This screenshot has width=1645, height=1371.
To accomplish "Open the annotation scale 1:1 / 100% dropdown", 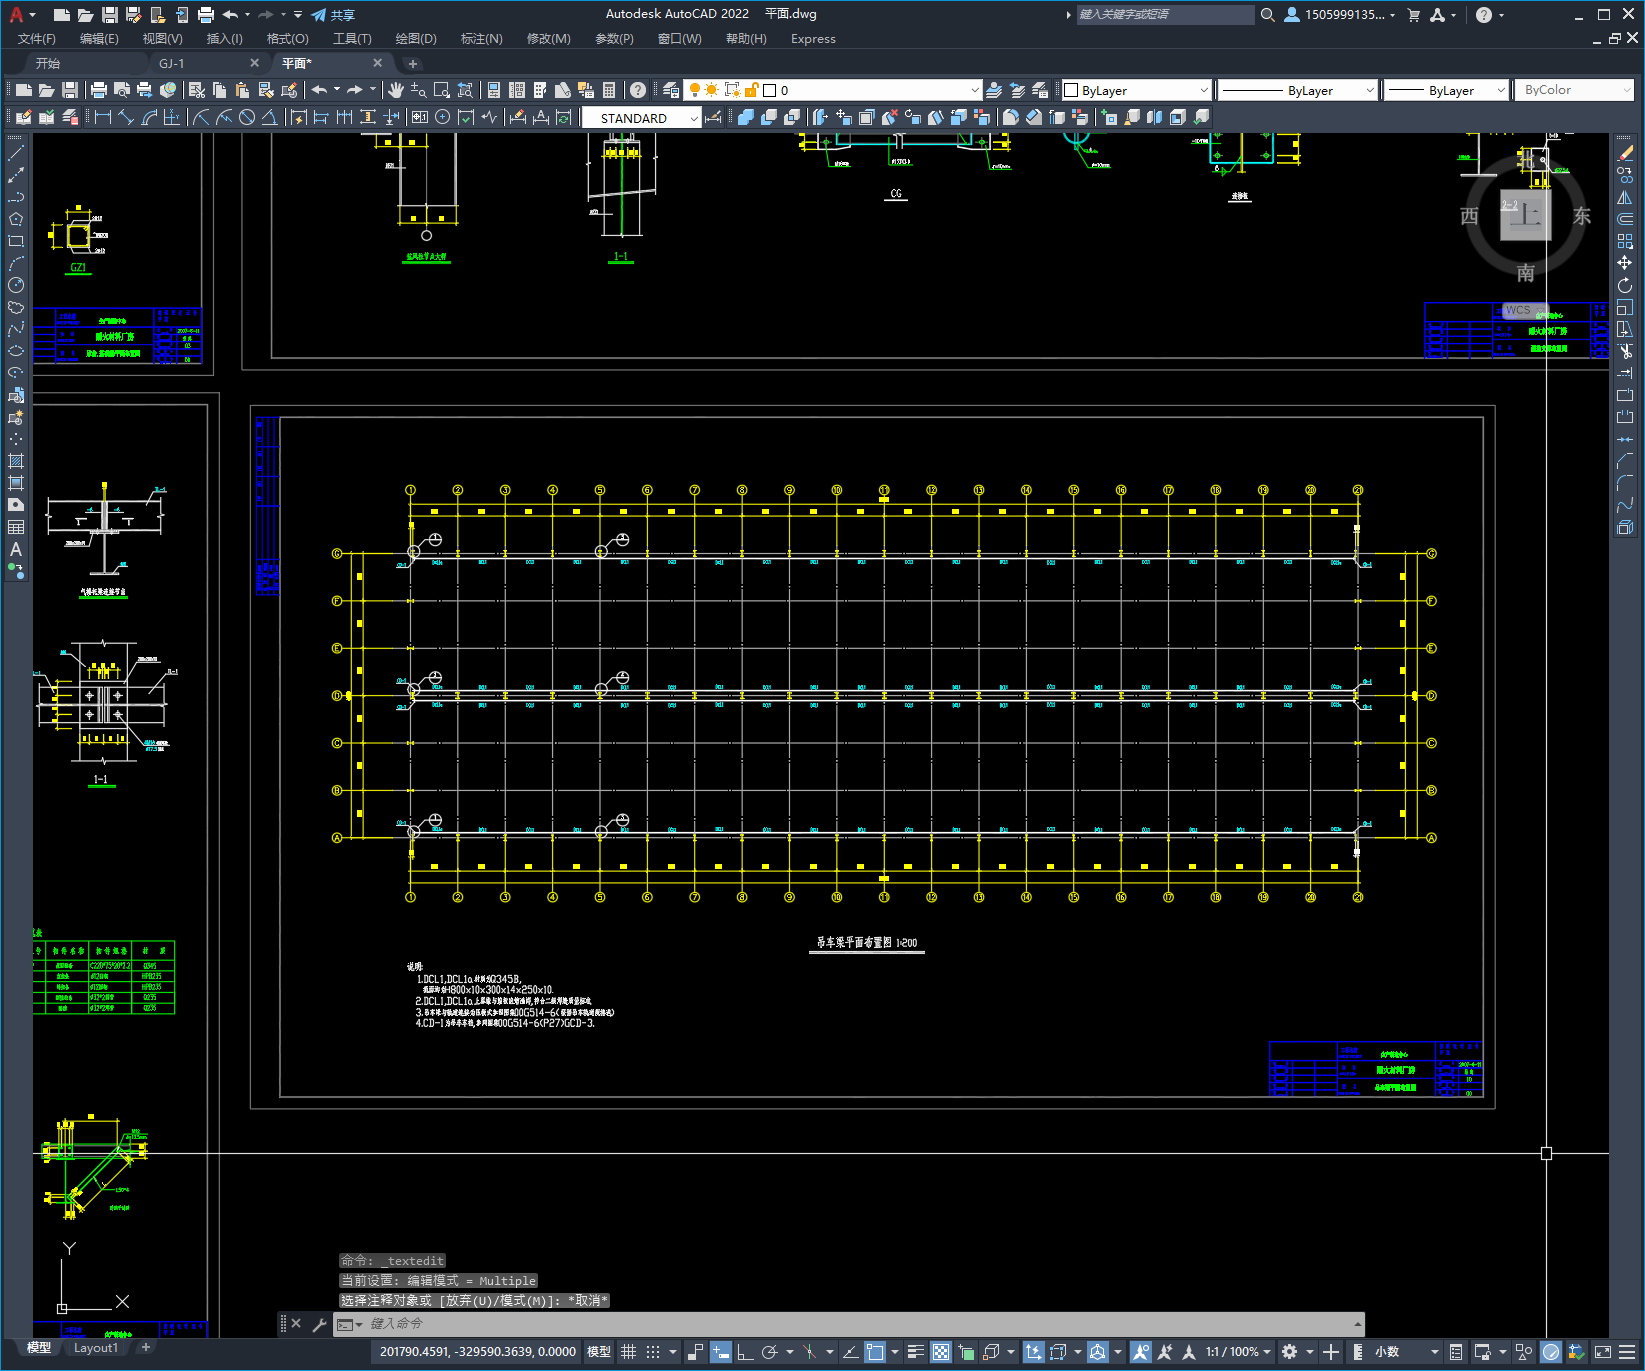I will (x=1238, y=1352).
